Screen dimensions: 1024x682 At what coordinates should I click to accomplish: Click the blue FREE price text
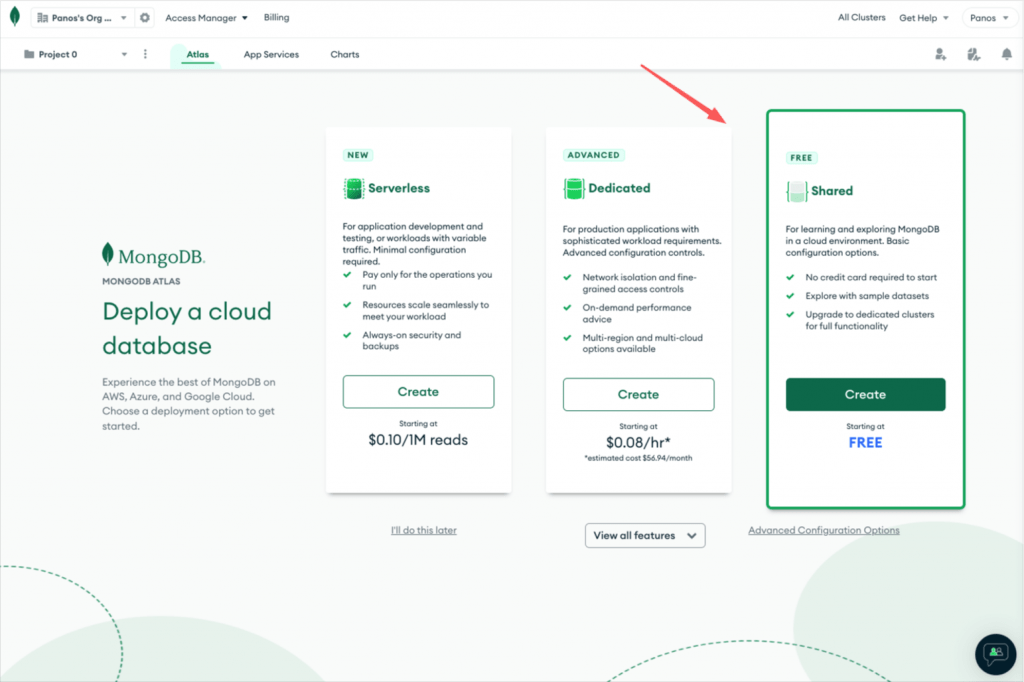pyautogui.click(x=865, y=442)
